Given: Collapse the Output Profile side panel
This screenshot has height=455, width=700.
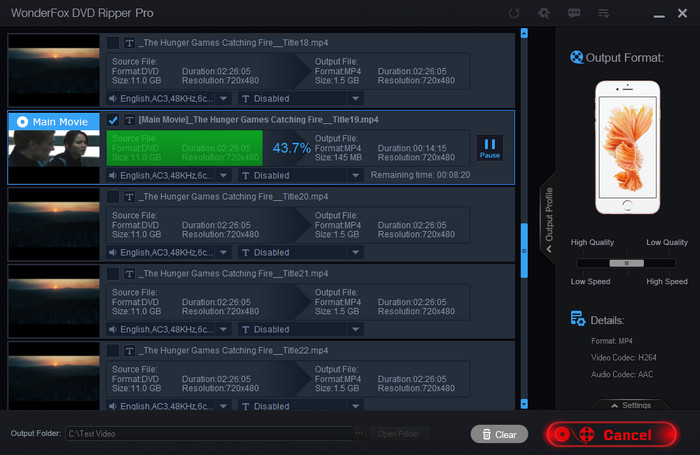Looking at the screenshot, I should pos(549,219).
